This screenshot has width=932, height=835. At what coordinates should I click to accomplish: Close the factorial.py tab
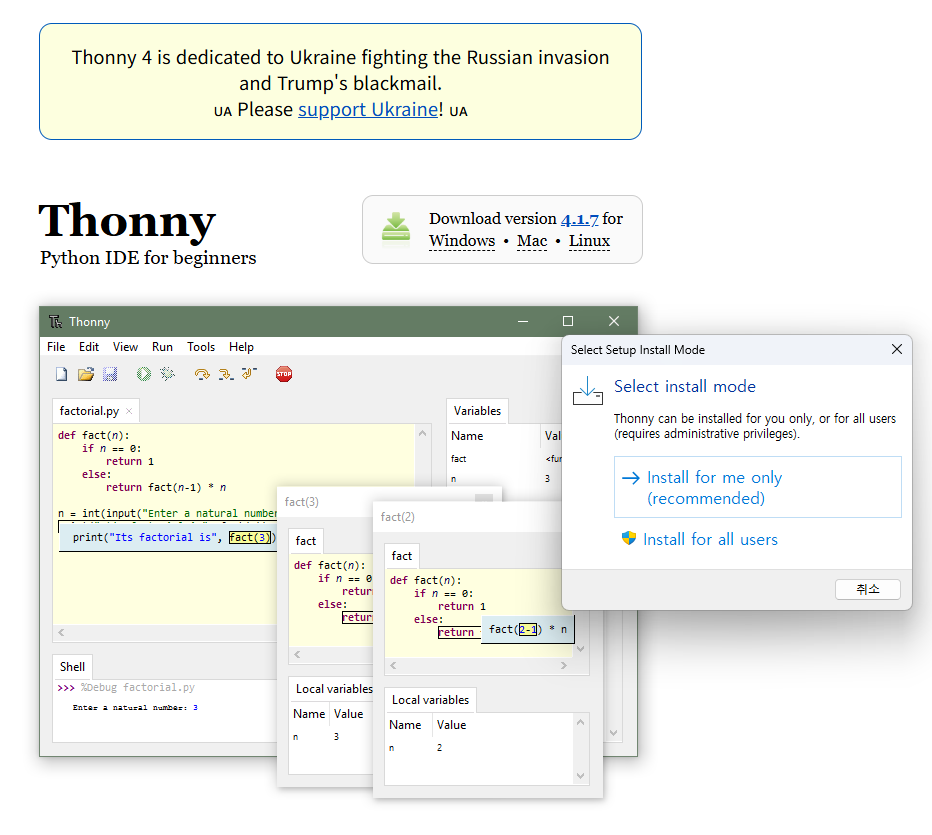tap(129, 411)
